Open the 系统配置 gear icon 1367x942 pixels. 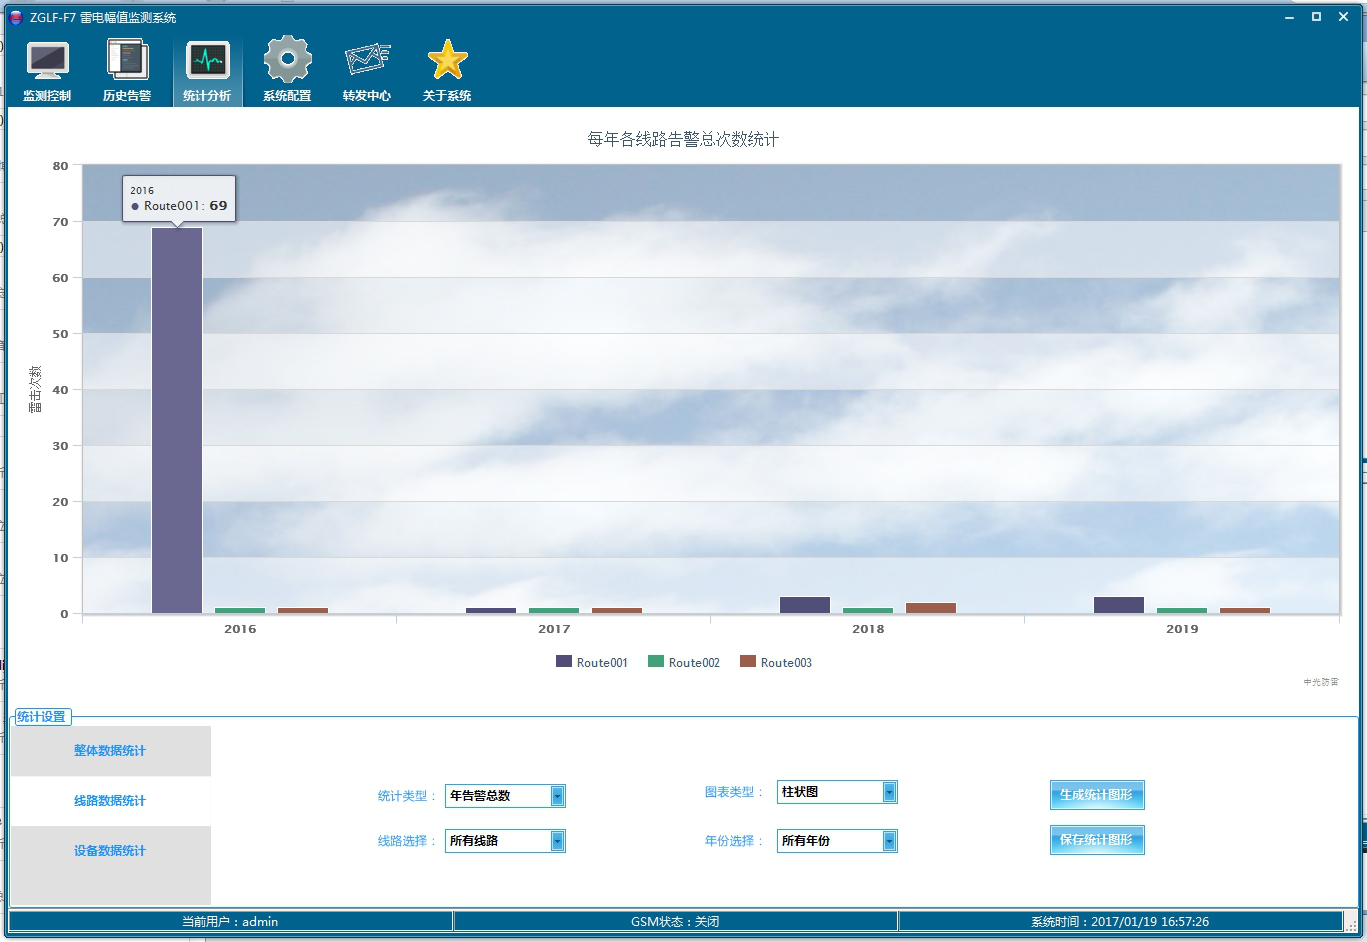[287, 62]
